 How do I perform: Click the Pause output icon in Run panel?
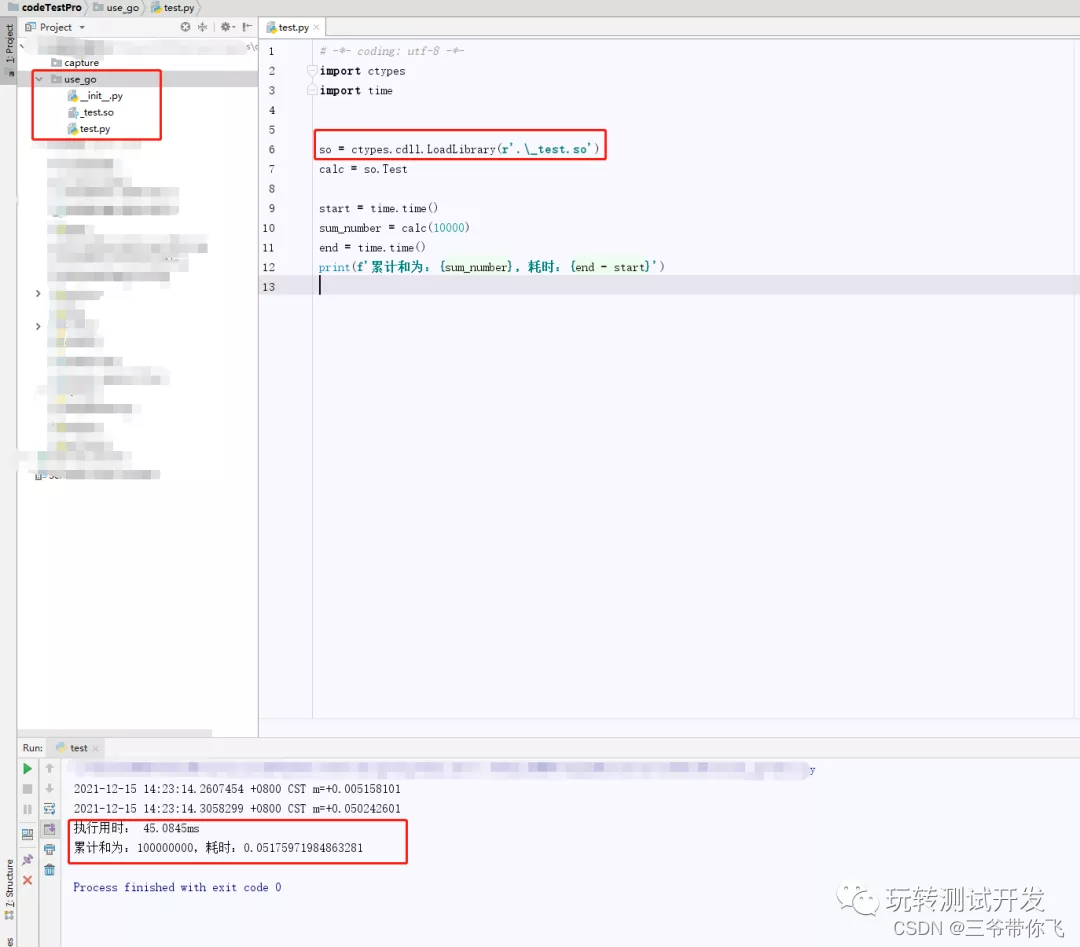click(x=28, y=809)
